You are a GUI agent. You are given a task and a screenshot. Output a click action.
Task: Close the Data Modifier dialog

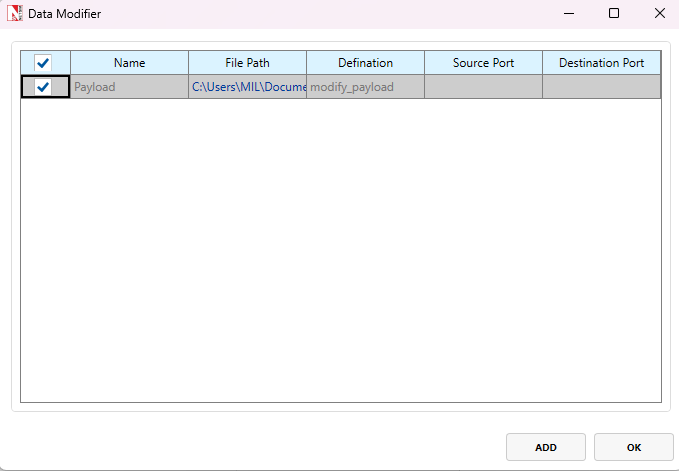659,14
